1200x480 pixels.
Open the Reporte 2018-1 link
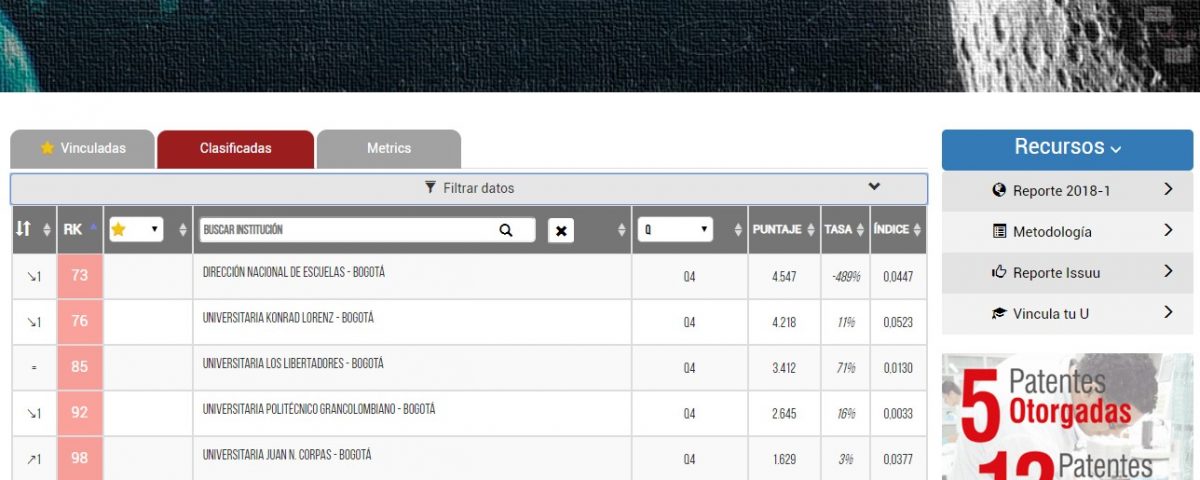(1061, 190)
